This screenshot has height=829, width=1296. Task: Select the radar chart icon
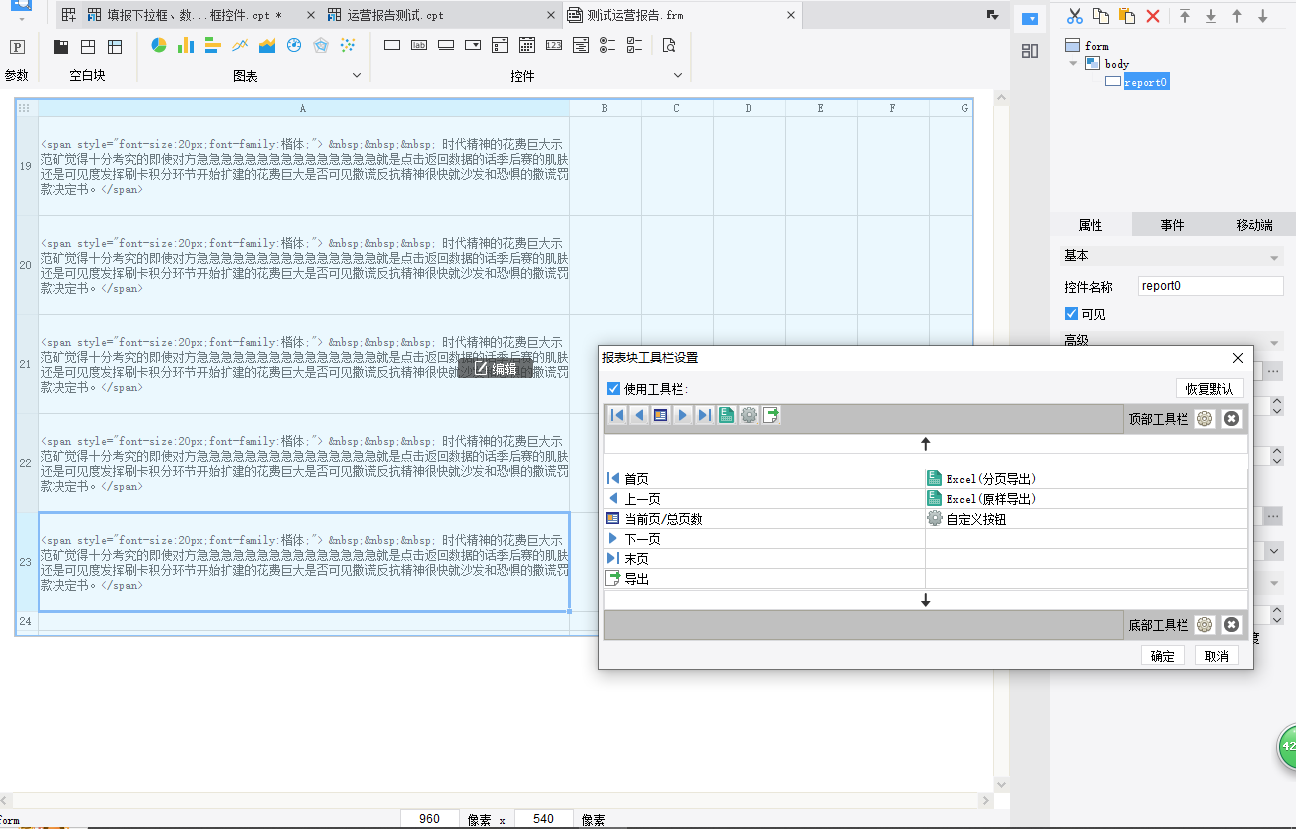[x=321, y=46]
